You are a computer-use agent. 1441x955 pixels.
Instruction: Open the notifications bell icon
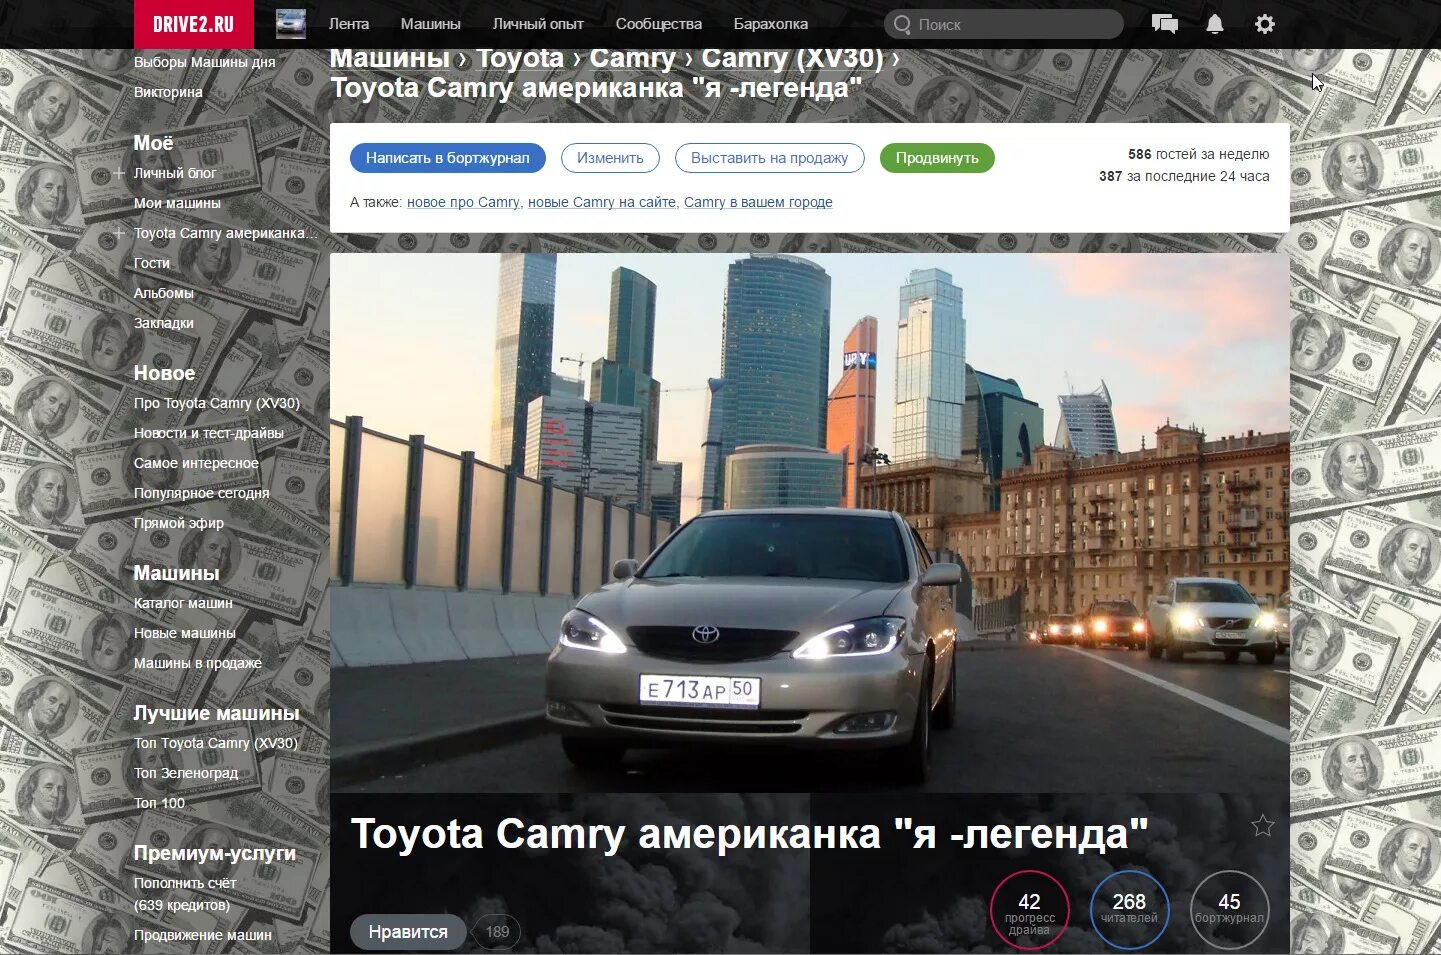click(1214, 23)
